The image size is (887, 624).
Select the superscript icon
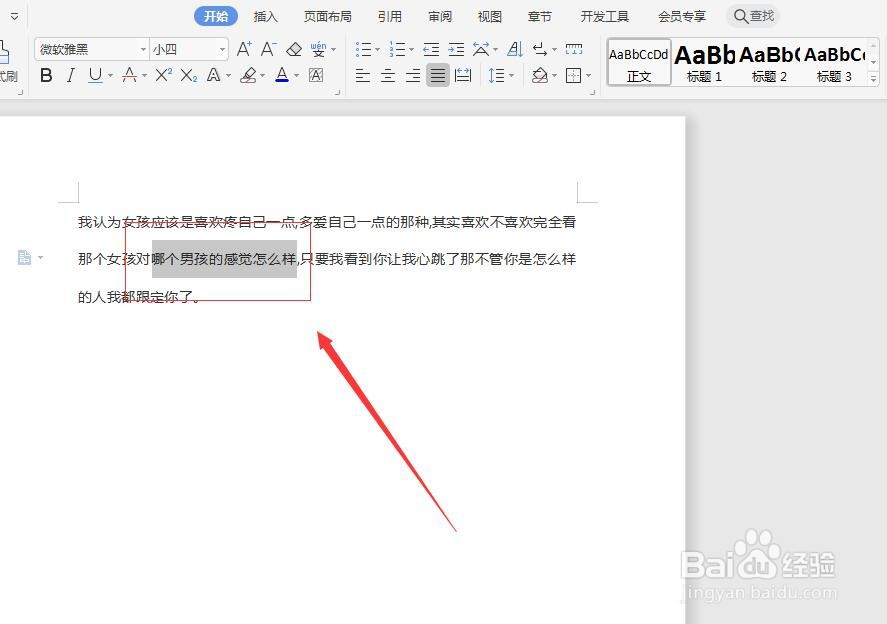click(161, 74)
